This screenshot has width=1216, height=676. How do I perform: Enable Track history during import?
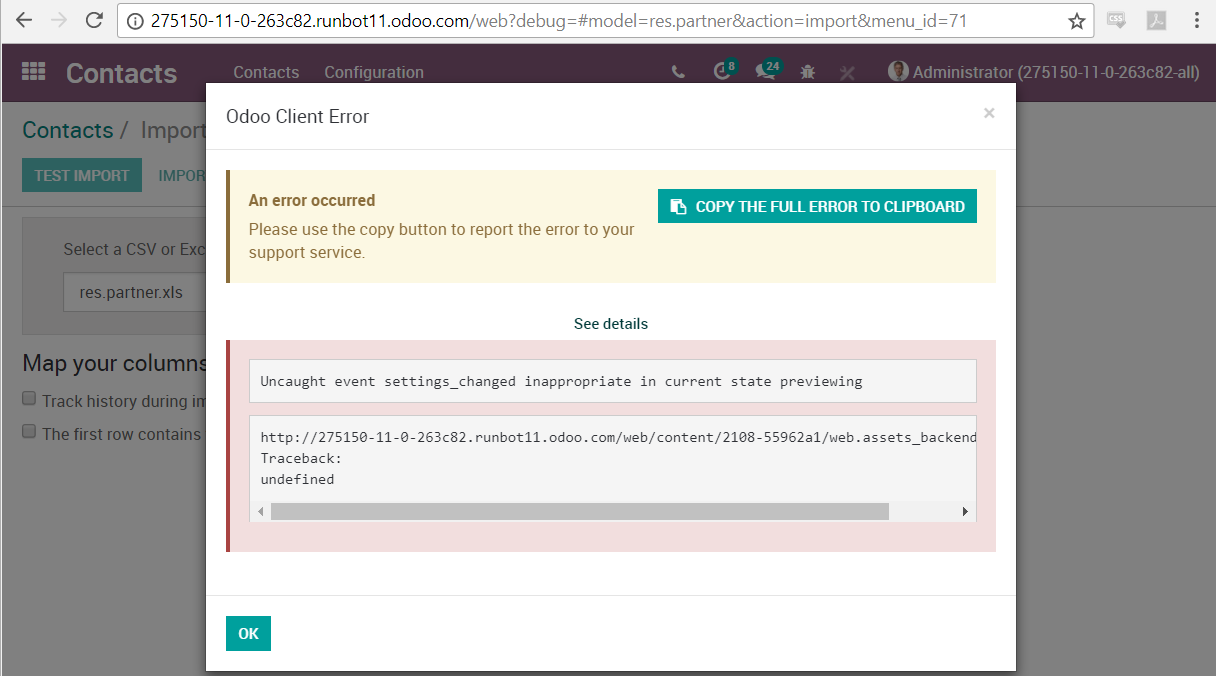pyautogui.click(x=29, y=397)
